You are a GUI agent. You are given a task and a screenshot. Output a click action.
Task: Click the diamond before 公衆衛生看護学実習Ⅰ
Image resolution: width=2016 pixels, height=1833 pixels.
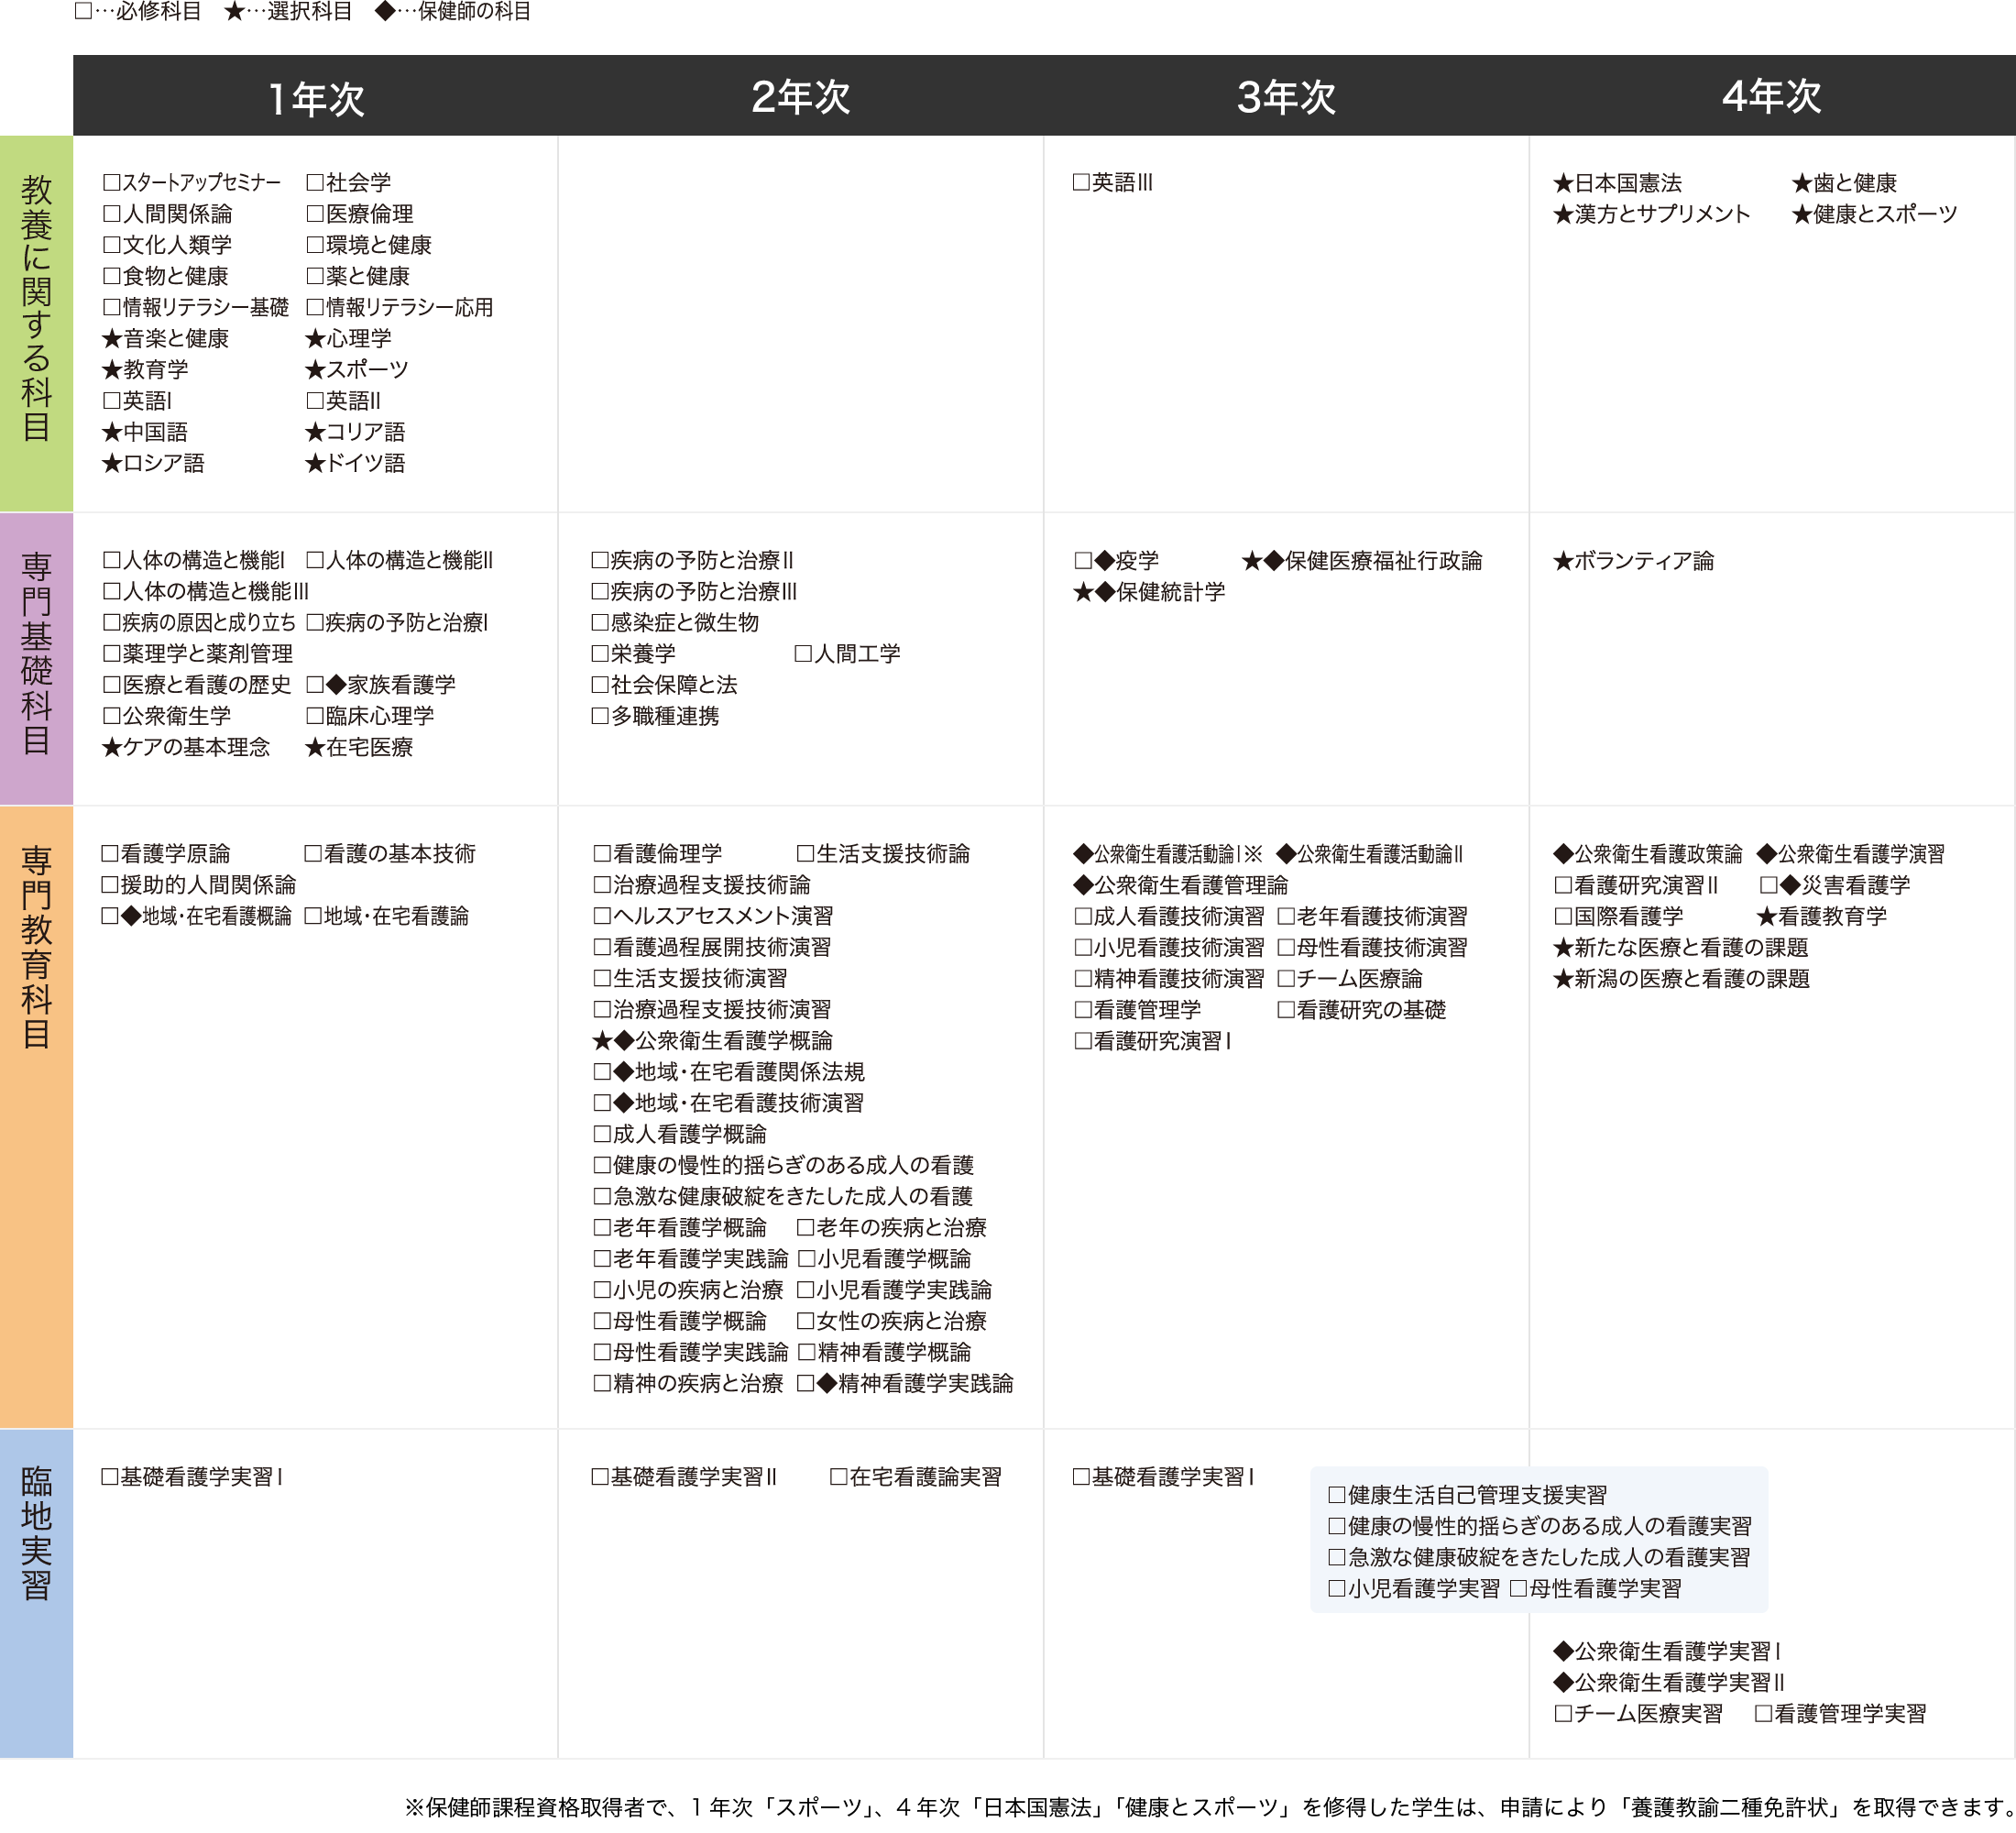click(1564, 1651)
